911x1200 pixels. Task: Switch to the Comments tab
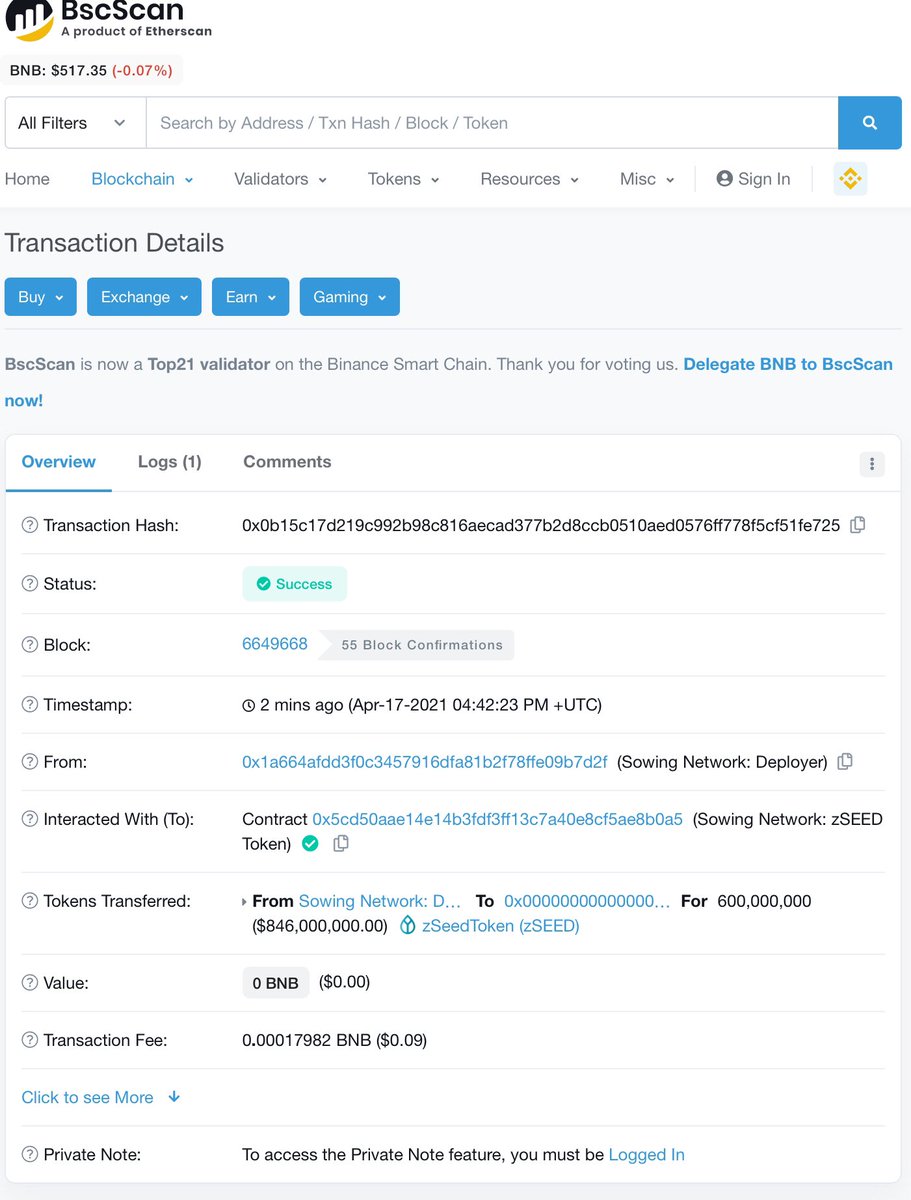(287, 462)
